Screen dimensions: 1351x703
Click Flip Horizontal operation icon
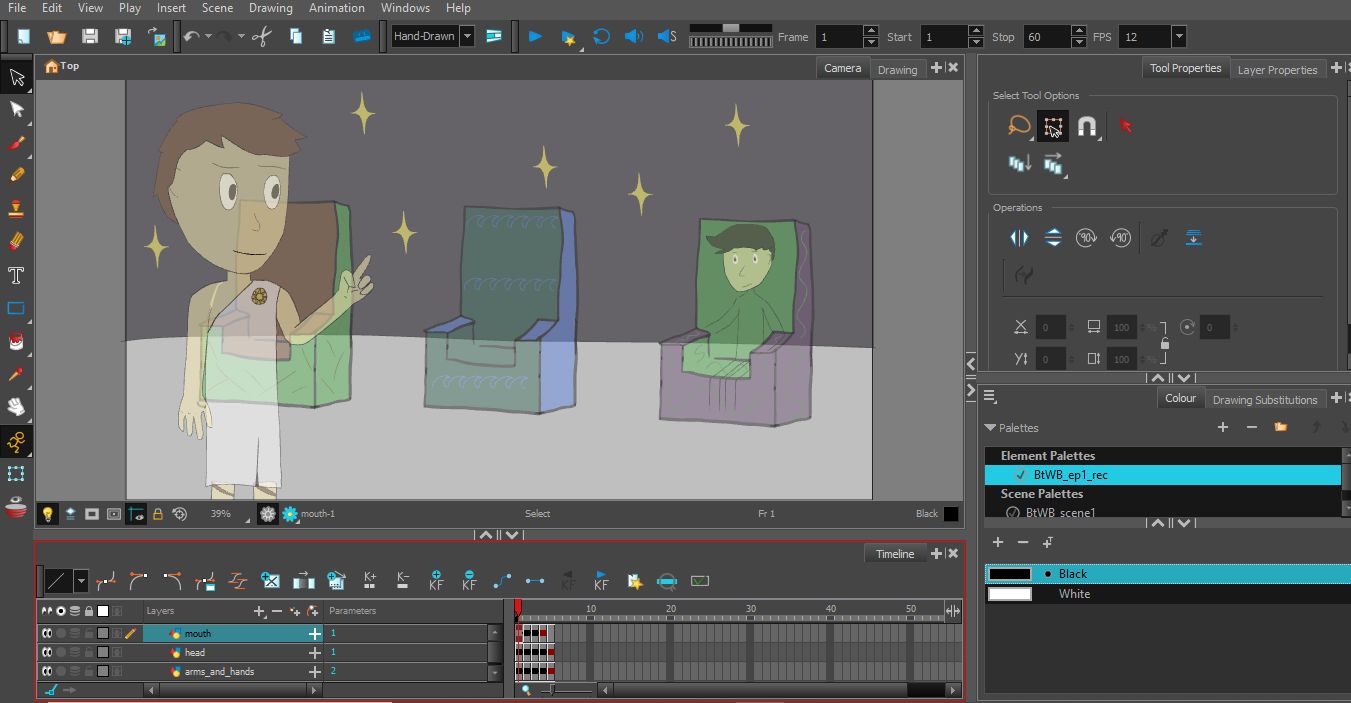coord(1019,238)
